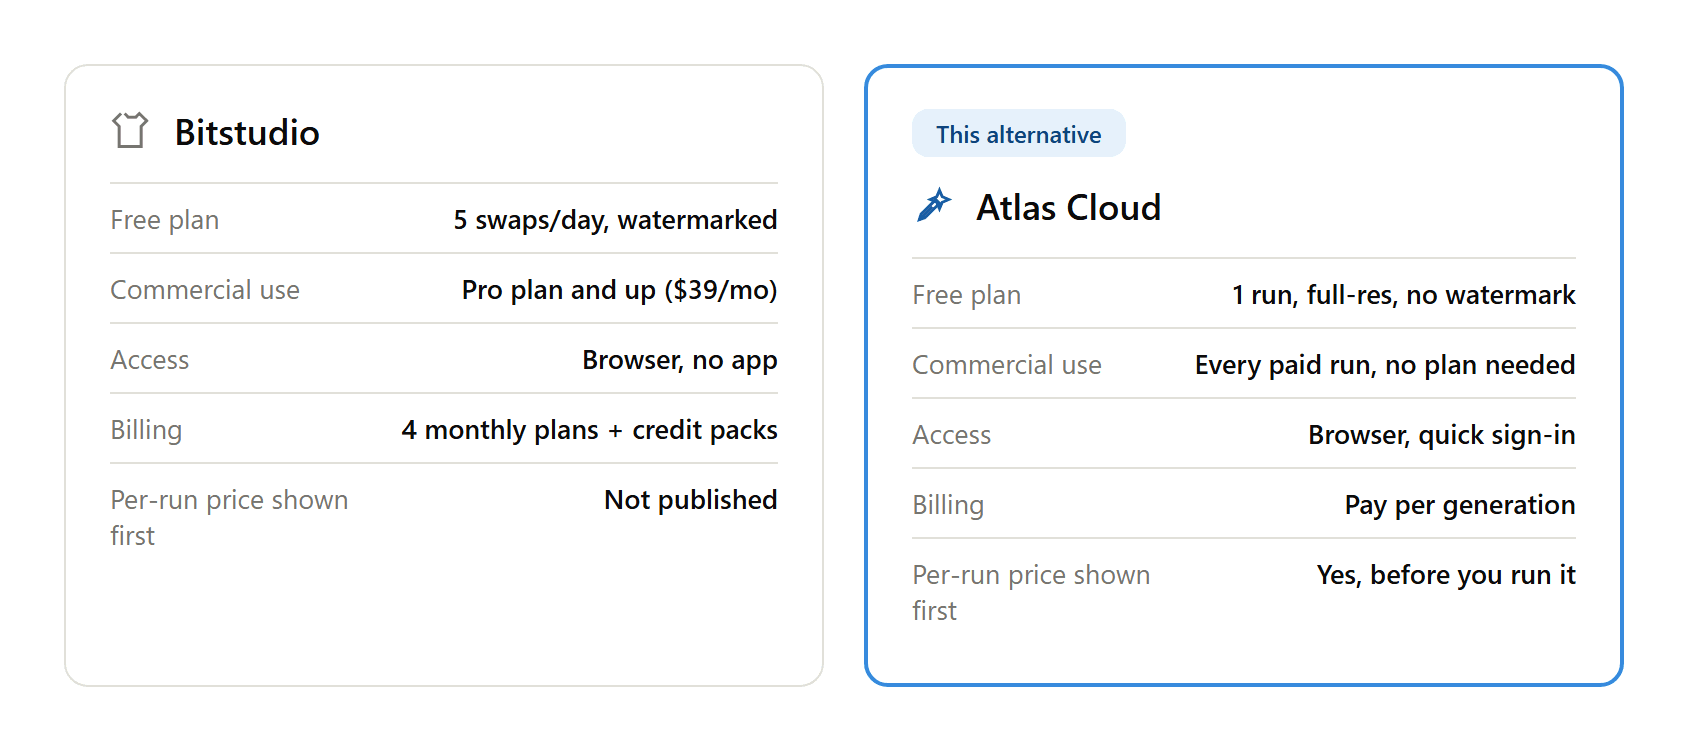Click 'Free plan' label in Atlas Cloud card

(966, 295)
